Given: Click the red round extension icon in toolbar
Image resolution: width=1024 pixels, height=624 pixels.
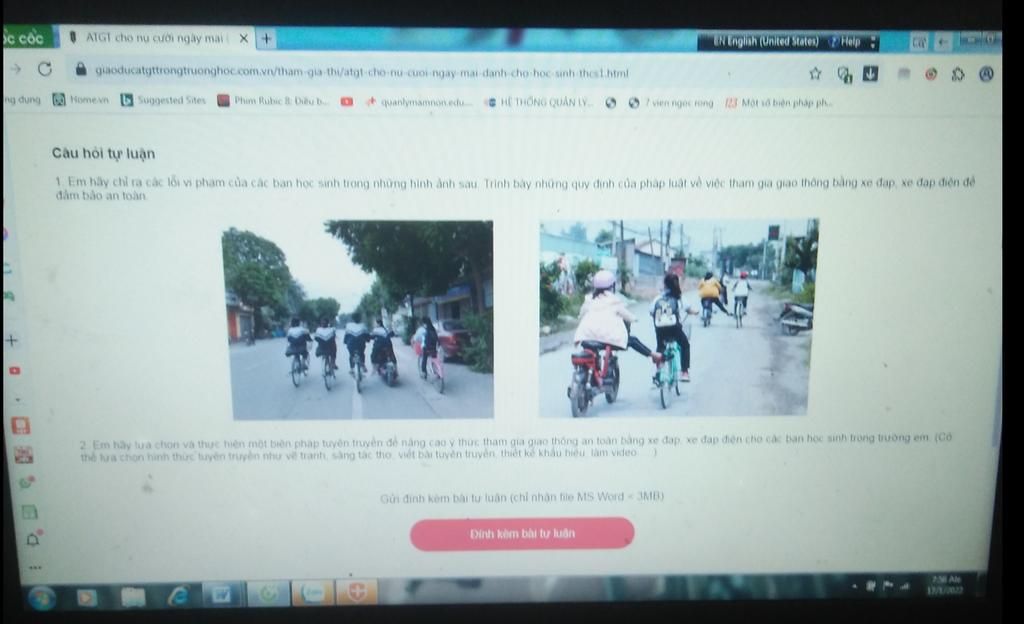Looking at the screenshot, I should (x=931, y=74).
